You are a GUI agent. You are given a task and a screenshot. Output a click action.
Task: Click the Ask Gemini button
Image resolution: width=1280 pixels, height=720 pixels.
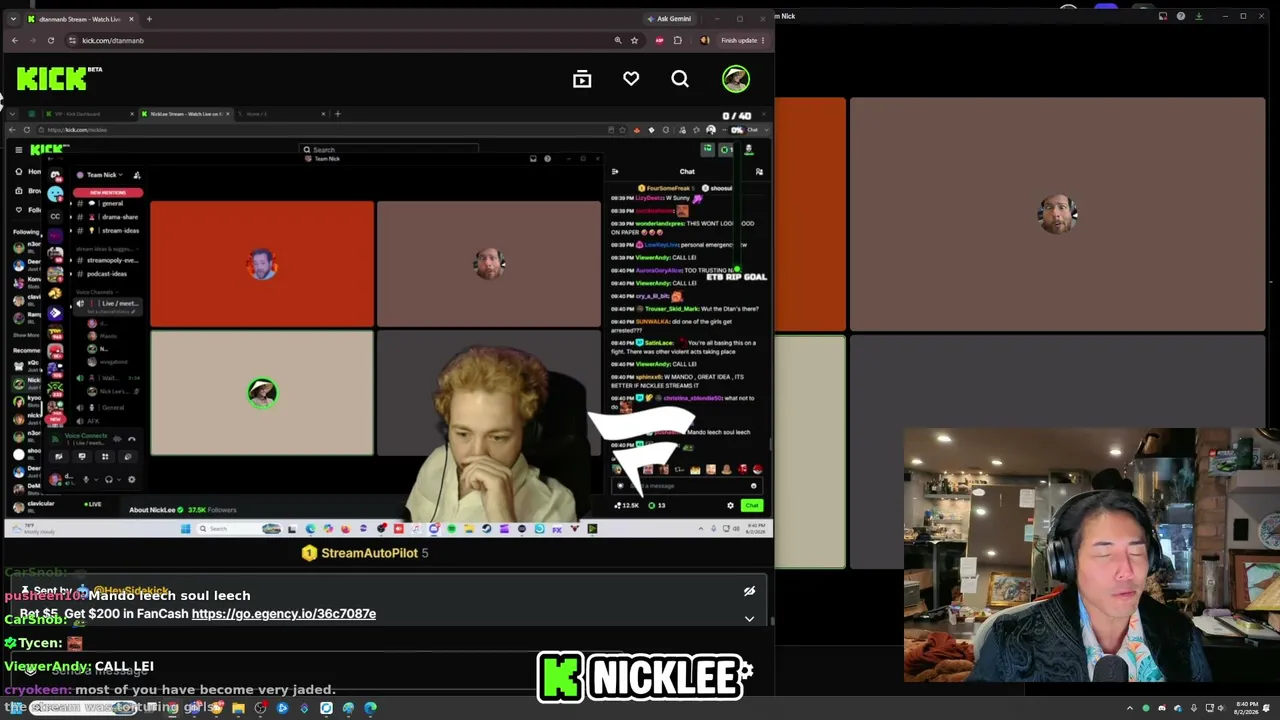click(670, 18)
